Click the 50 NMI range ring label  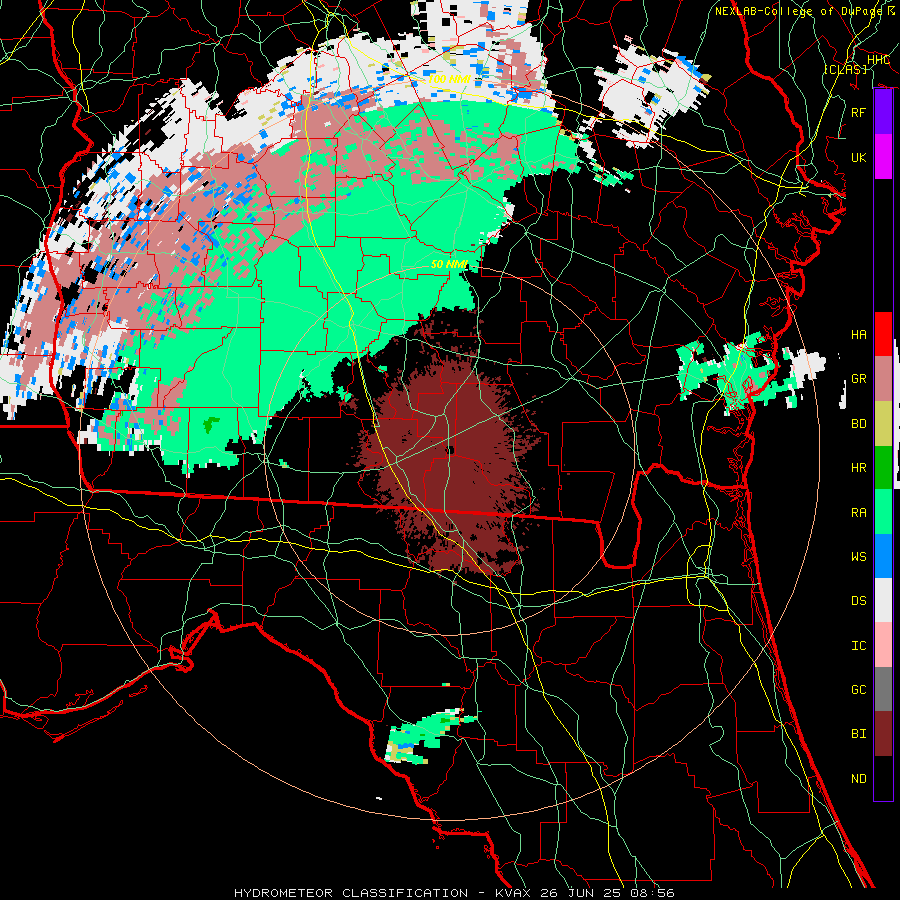(x=449, y=264)
